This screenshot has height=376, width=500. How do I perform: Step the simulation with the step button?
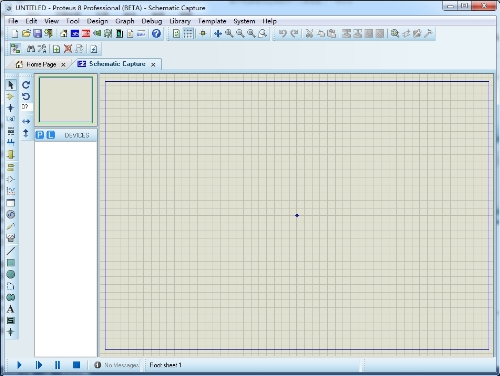click(x=39, y=365)
